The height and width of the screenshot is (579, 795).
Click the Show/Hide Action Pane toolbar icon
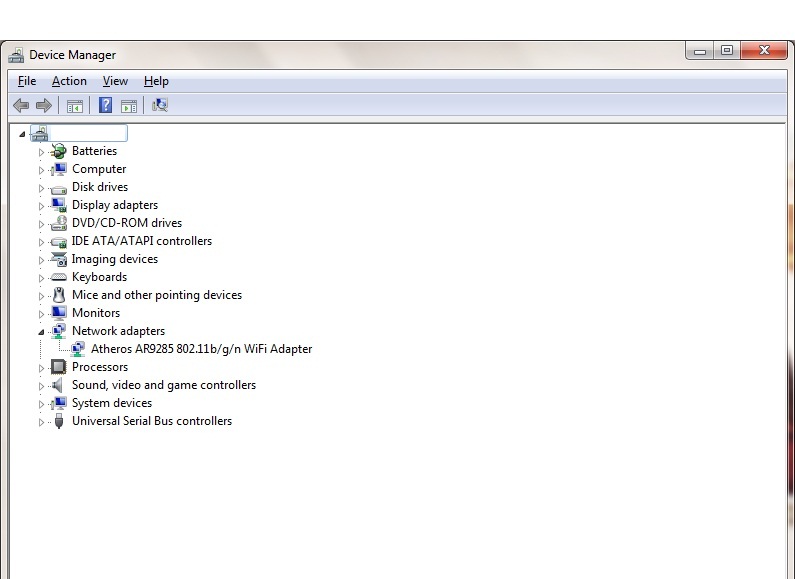click(x=129, y=106)
